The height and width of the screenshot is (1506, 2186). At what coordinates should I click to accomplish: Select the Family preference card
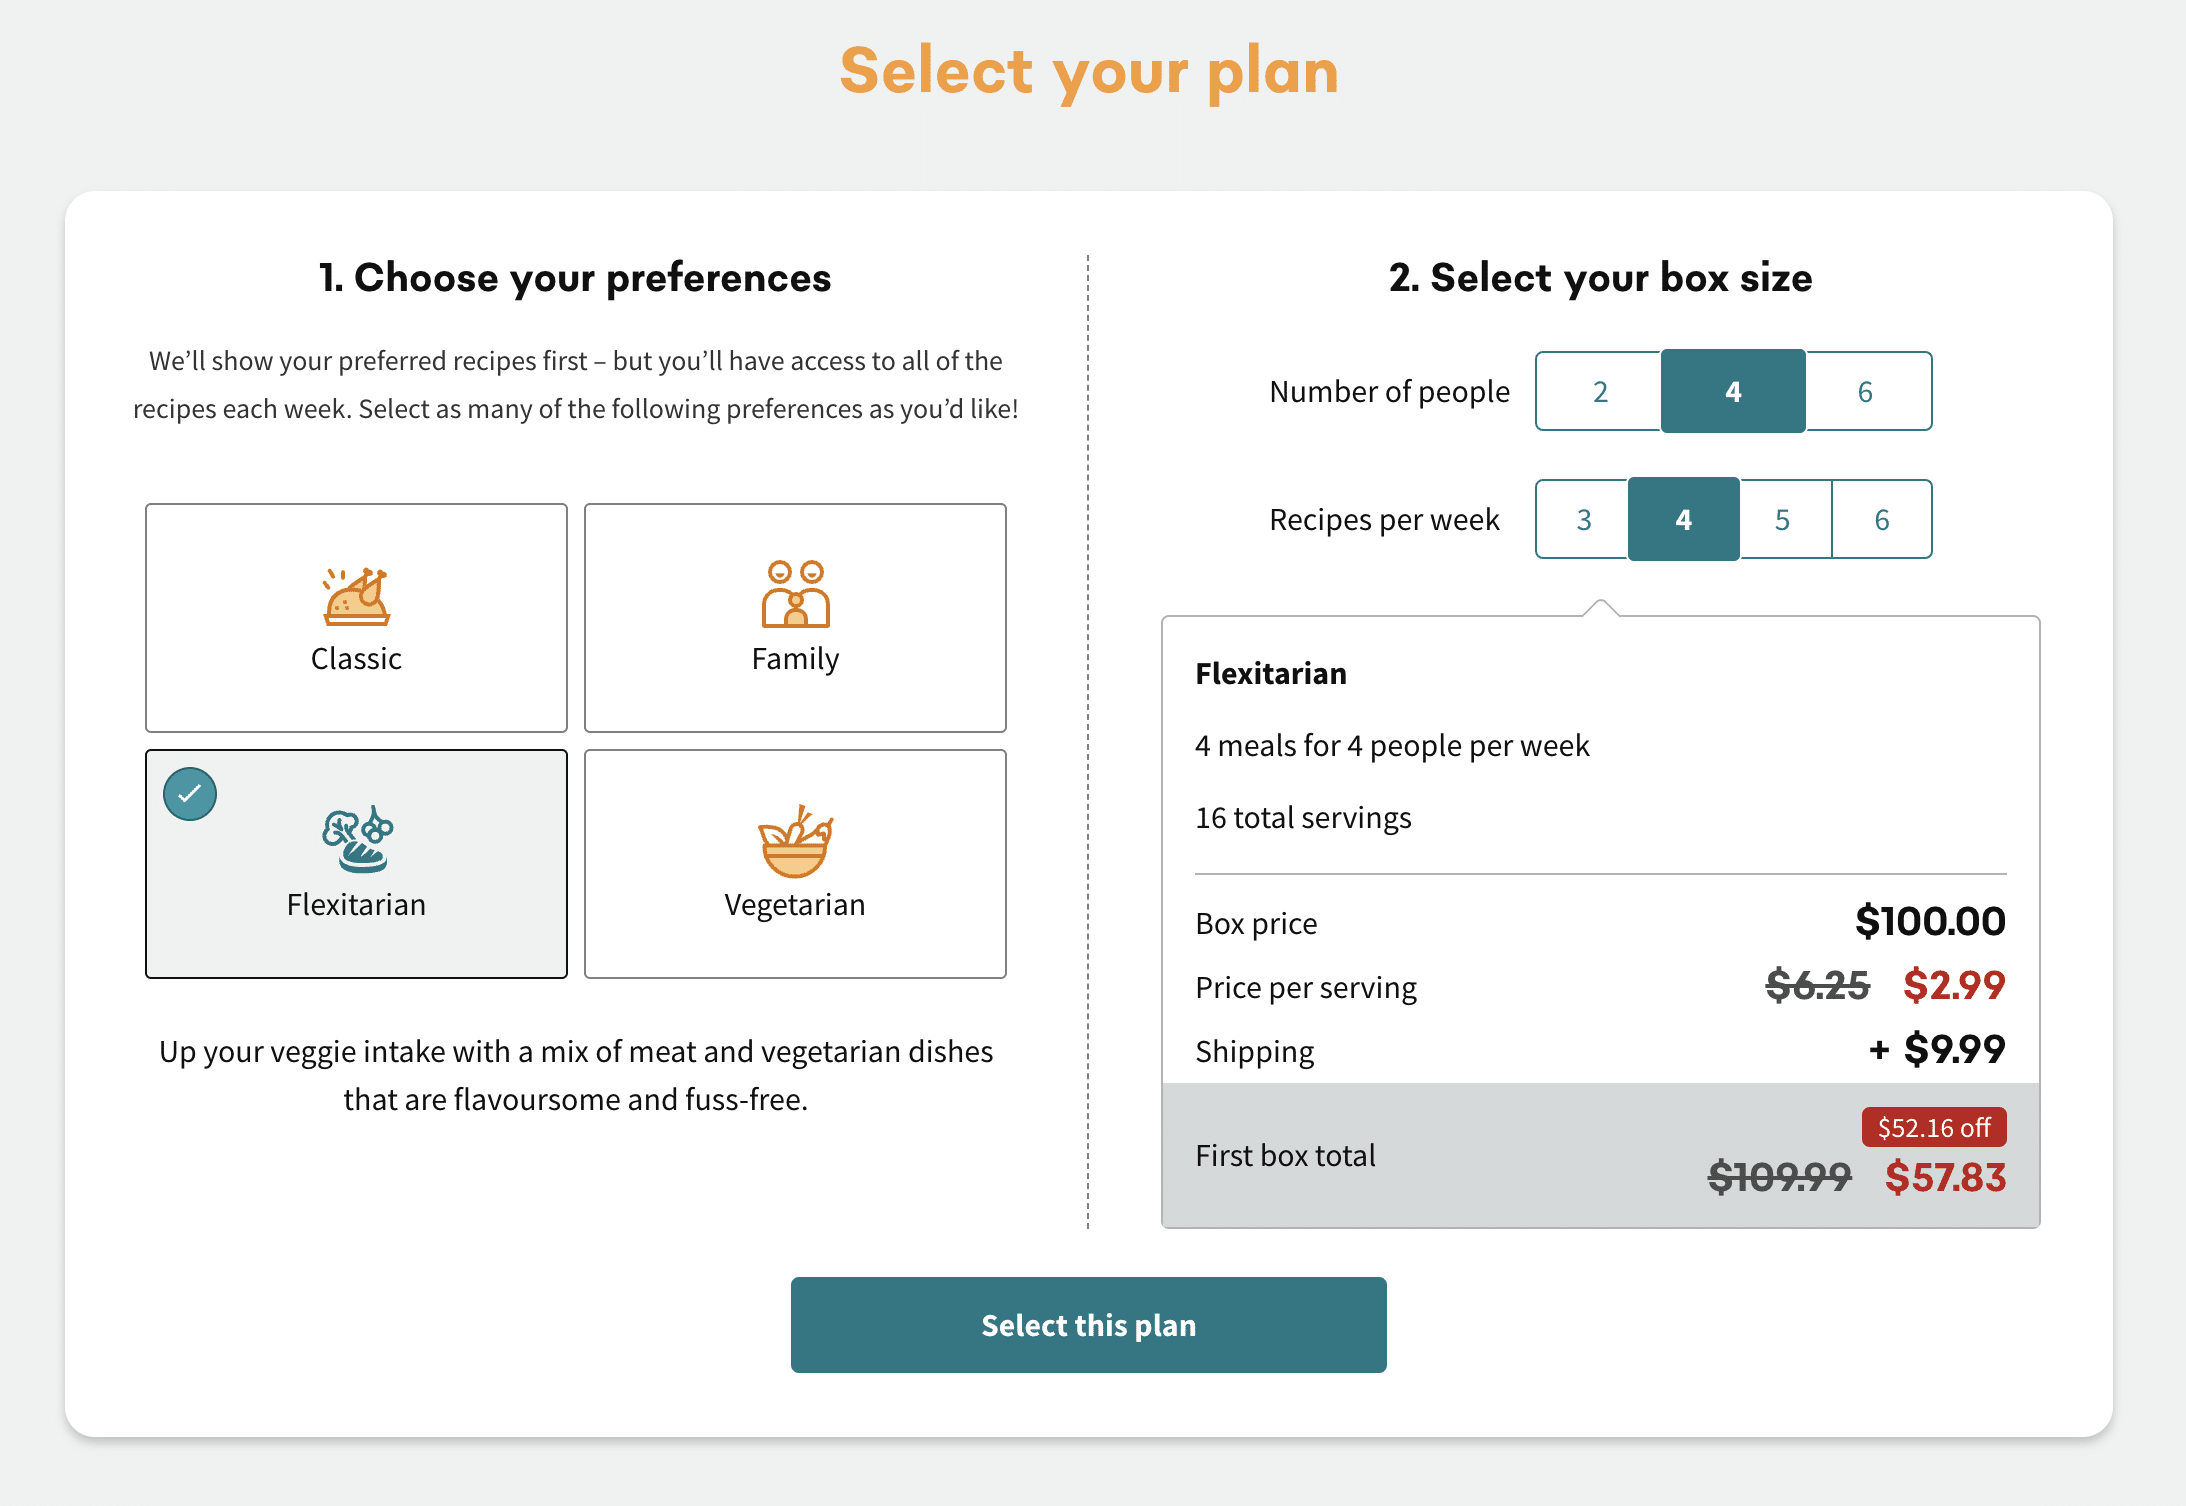point(795,618)
